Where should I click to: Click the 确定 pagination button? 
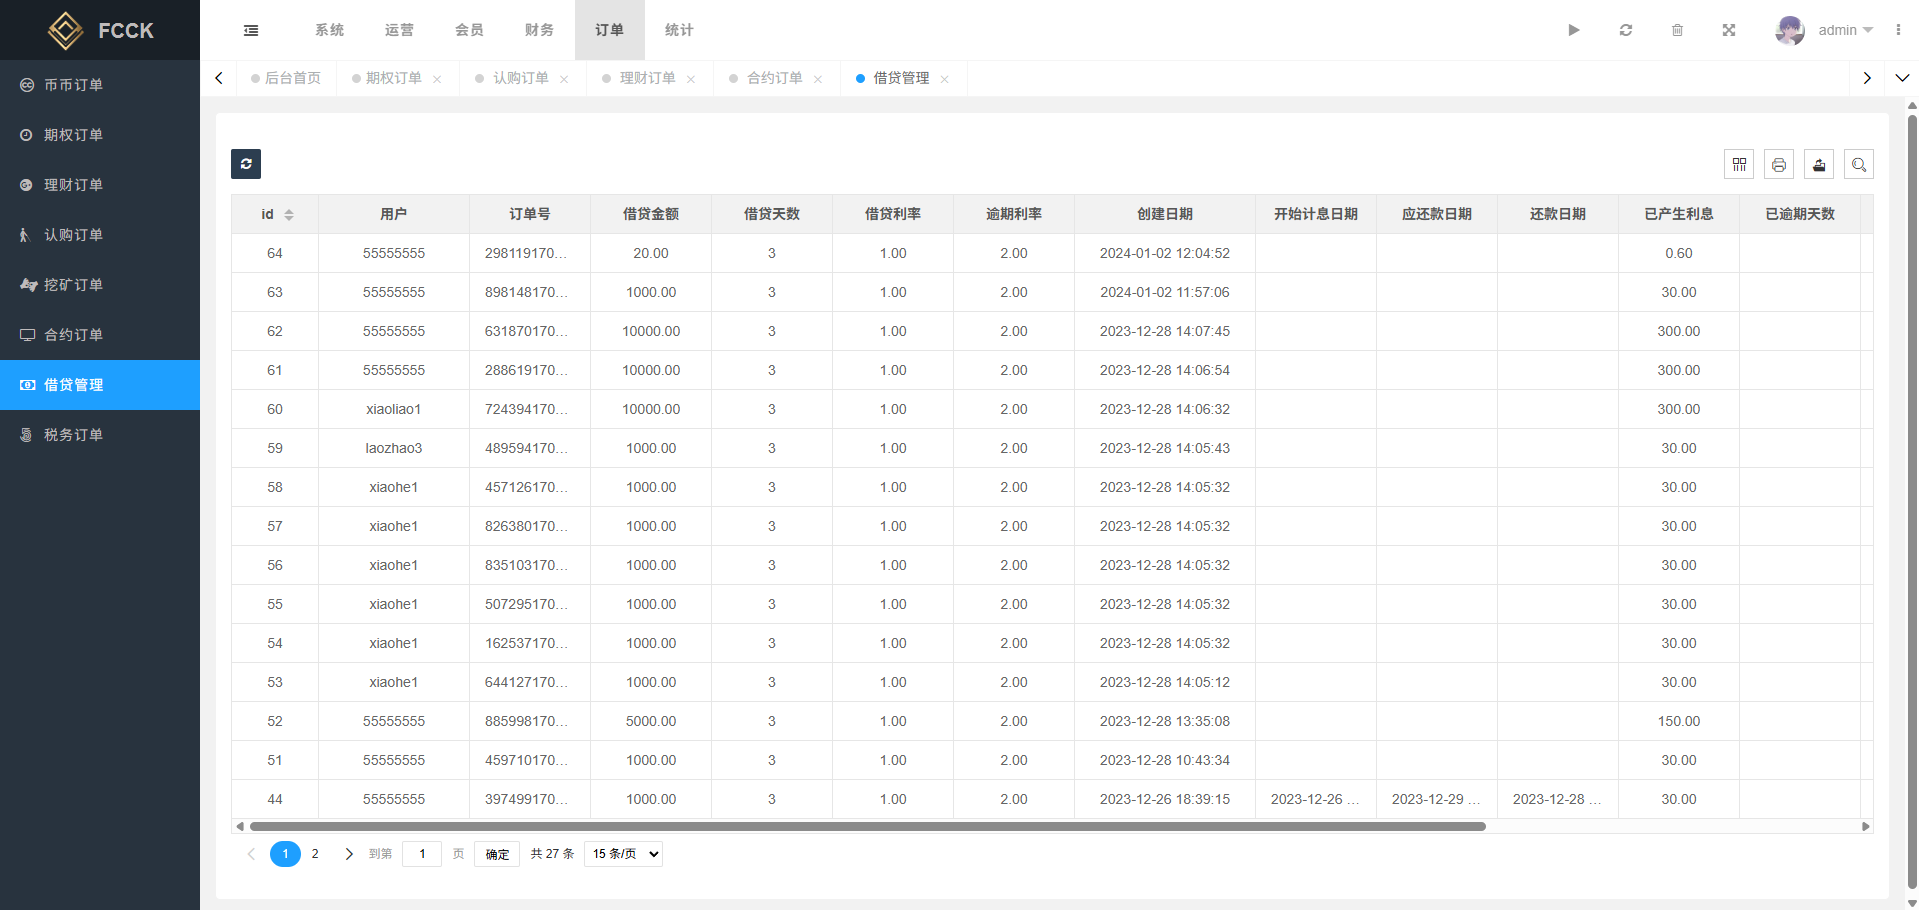coord(497,854)
